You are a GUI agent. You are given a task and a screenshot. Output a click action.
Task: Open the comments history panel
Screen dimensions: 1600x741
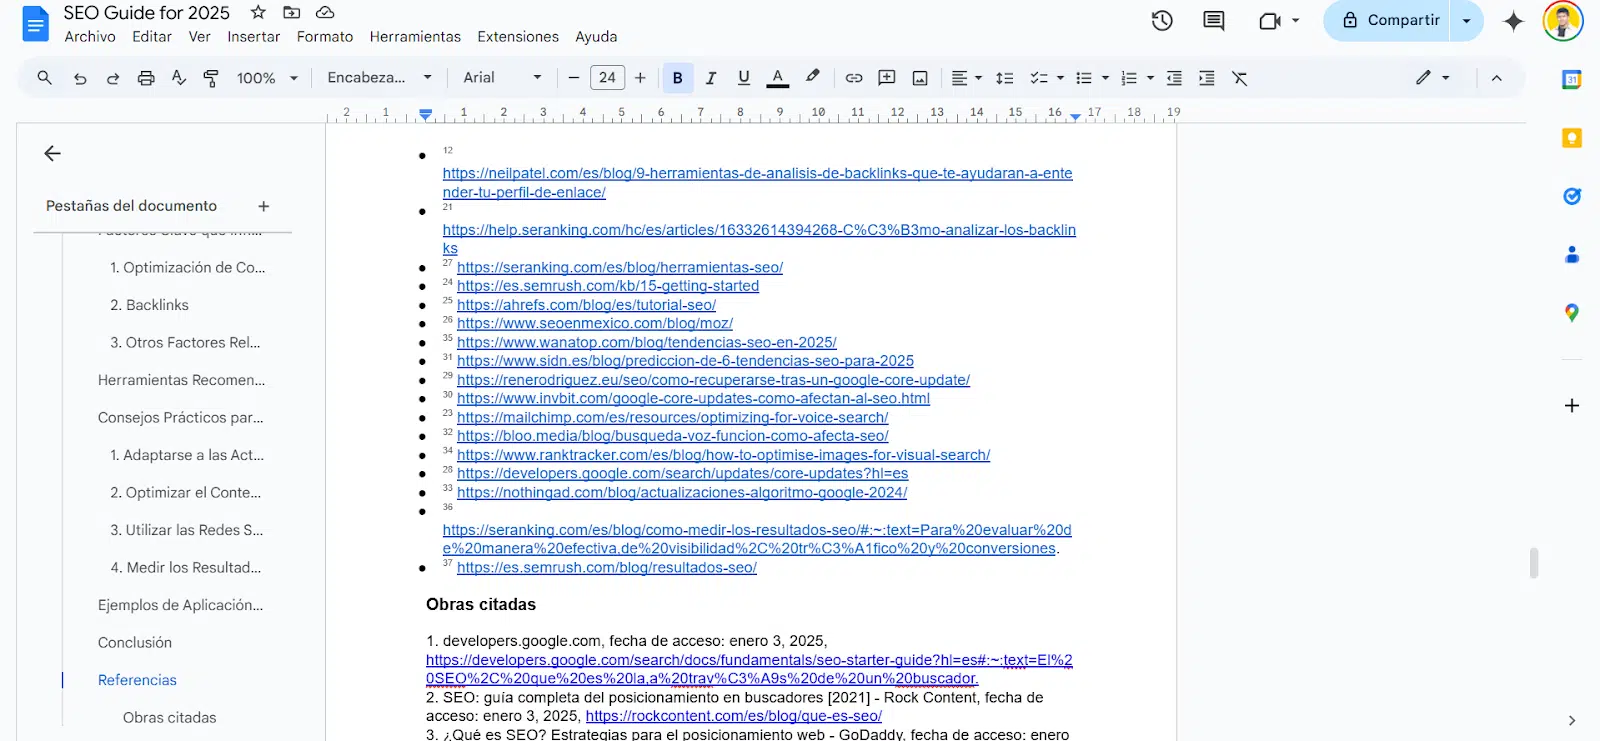[x=1213, y=20]
